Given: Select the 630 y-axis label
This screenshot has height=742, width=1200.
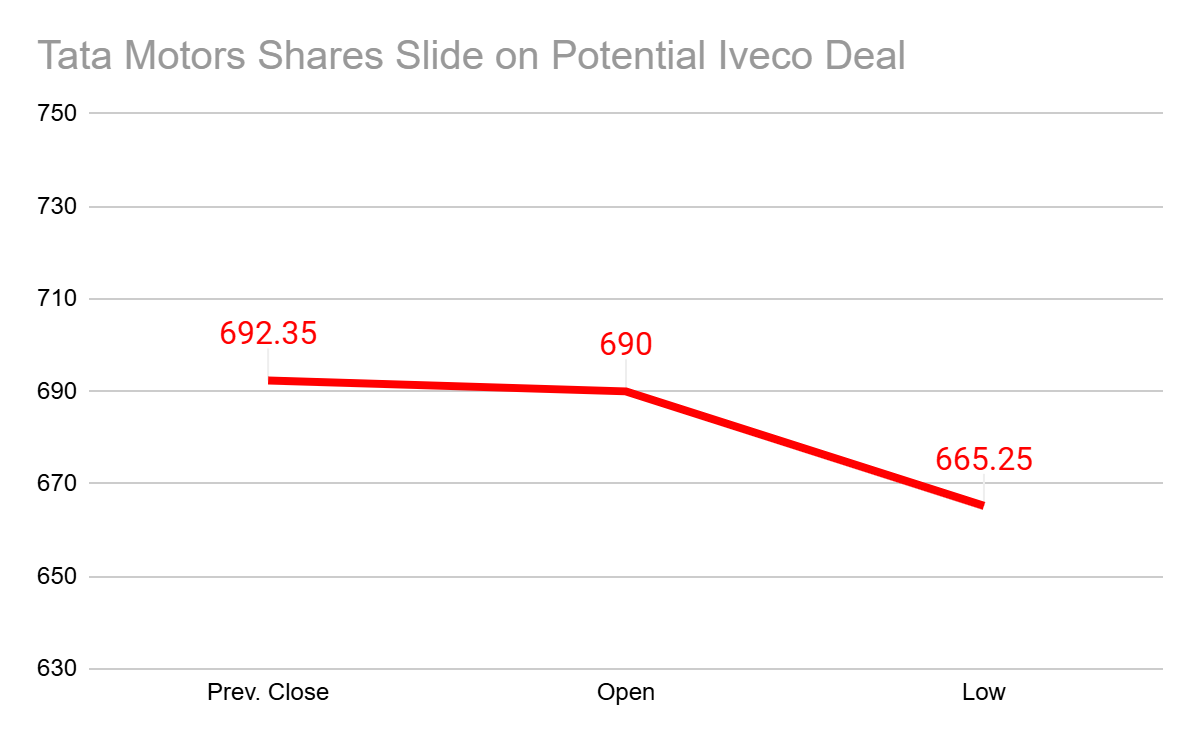Looking at the screenshot, I should [57, 669].
